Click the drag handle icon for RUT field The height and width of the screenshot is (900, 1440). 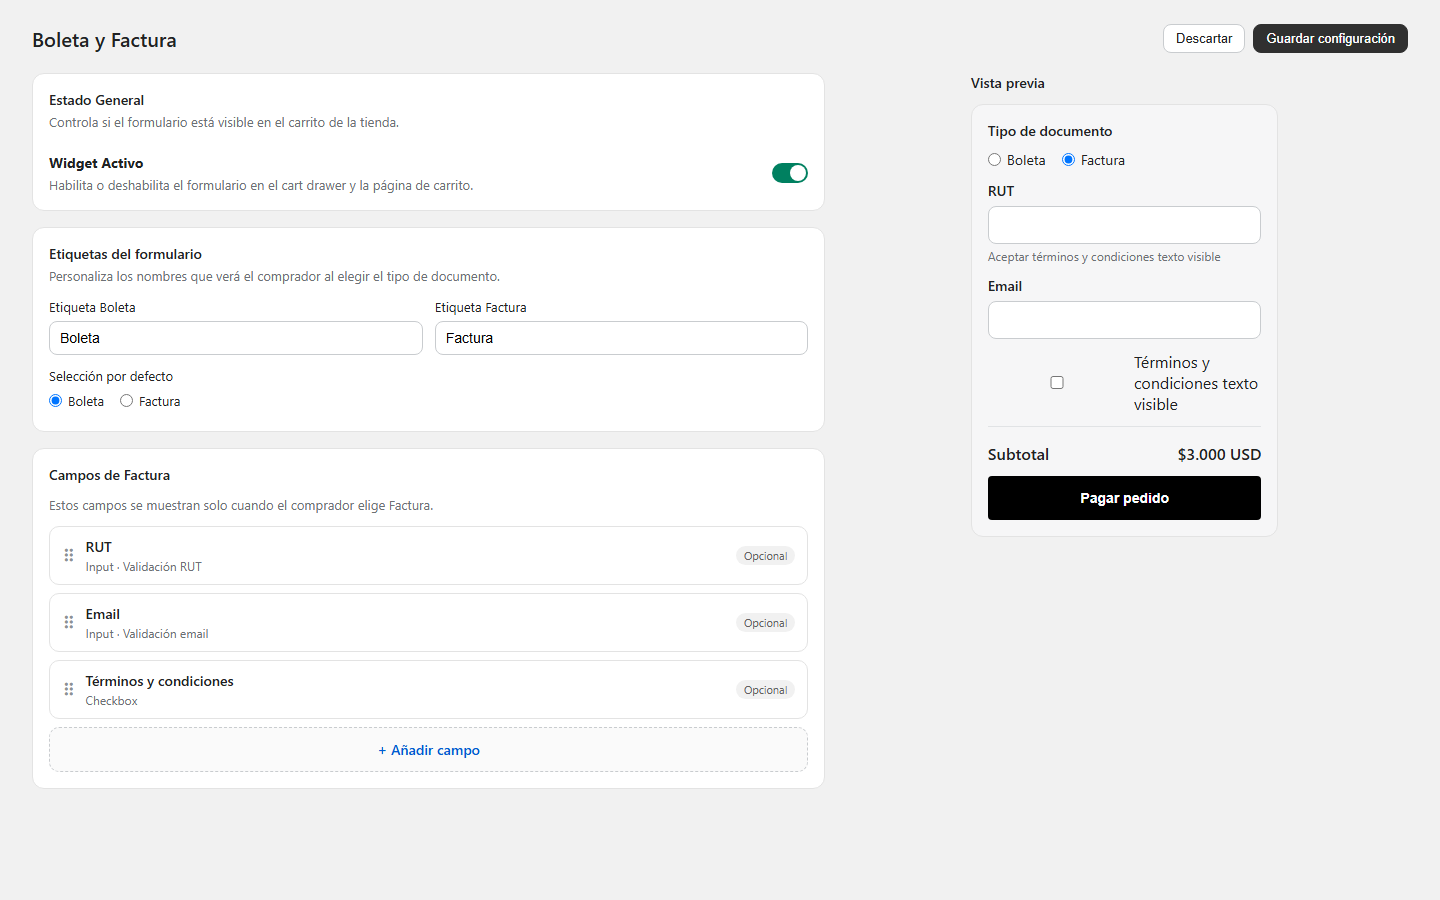(x=69, y=555)
